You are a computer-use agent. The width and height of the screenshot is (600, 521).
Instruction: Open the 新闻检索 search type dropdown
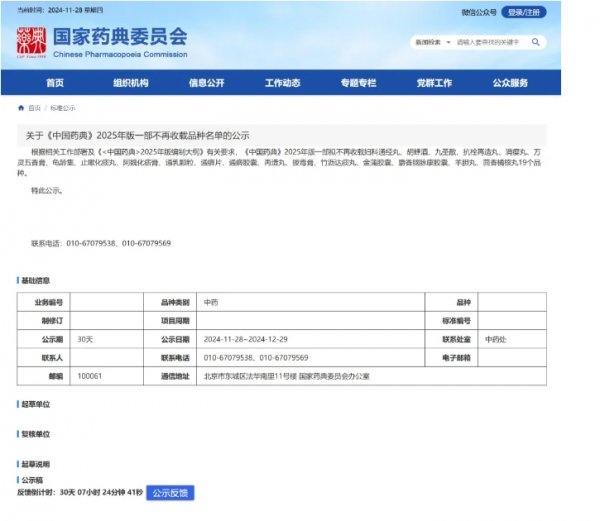pos(431,43)
